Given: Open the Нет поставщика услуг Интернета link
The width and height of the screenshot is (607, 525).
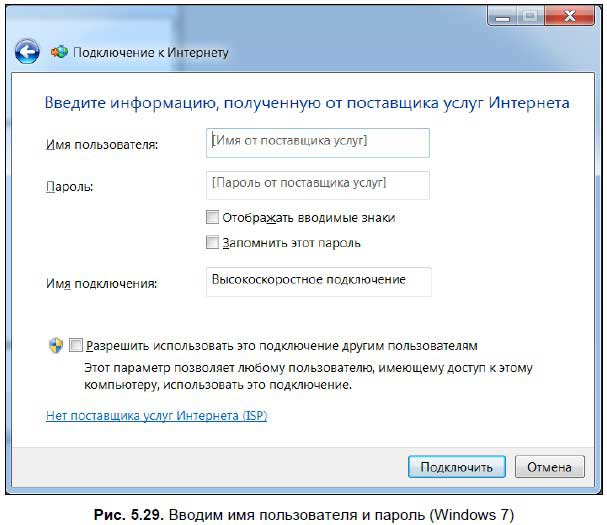Looking at the screenshot, I should coord(156,415).
